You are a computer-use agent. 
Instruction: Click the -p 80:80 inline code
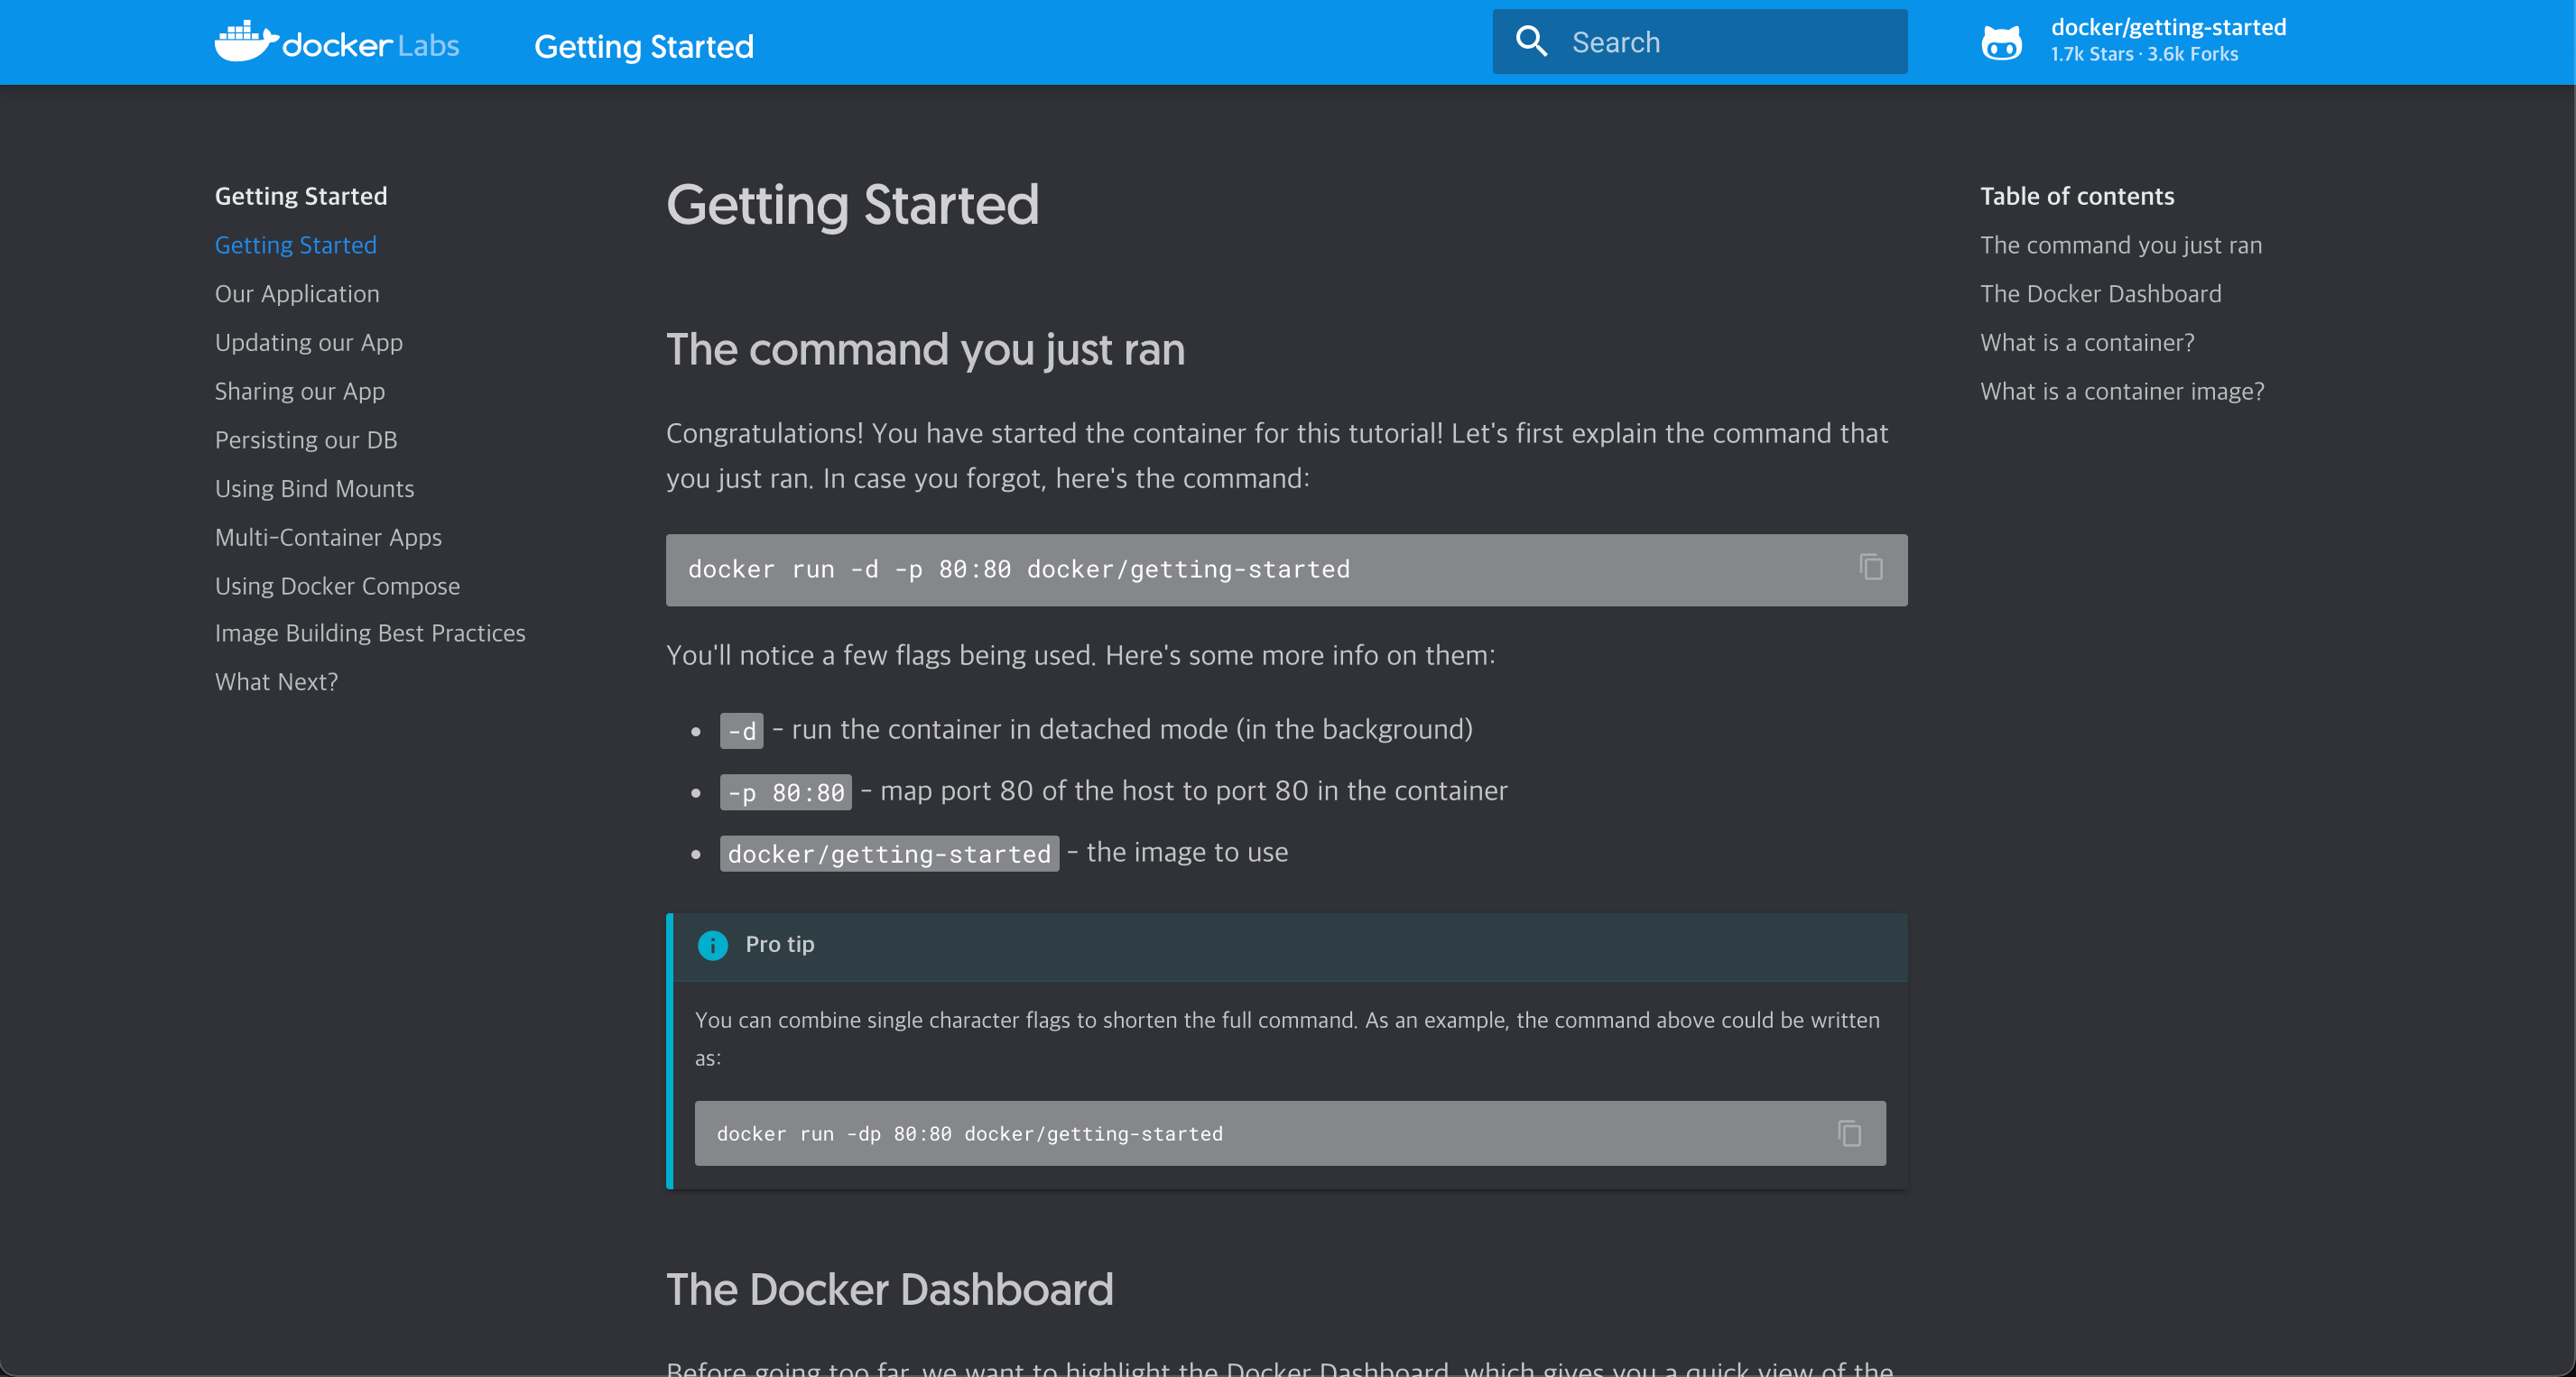coord(786,792)
